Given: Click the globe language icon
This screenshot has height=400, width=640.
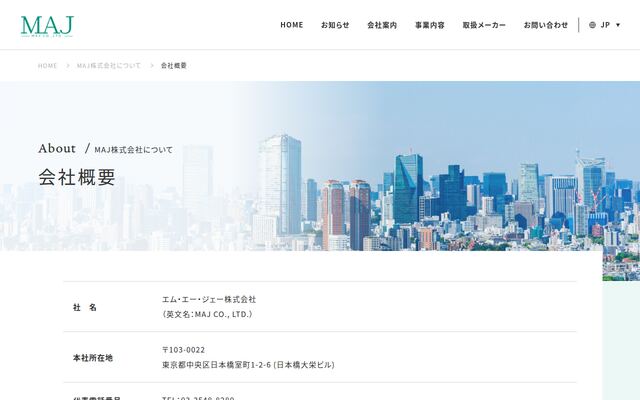Looking at the screenshot, I should coord(592,25).
